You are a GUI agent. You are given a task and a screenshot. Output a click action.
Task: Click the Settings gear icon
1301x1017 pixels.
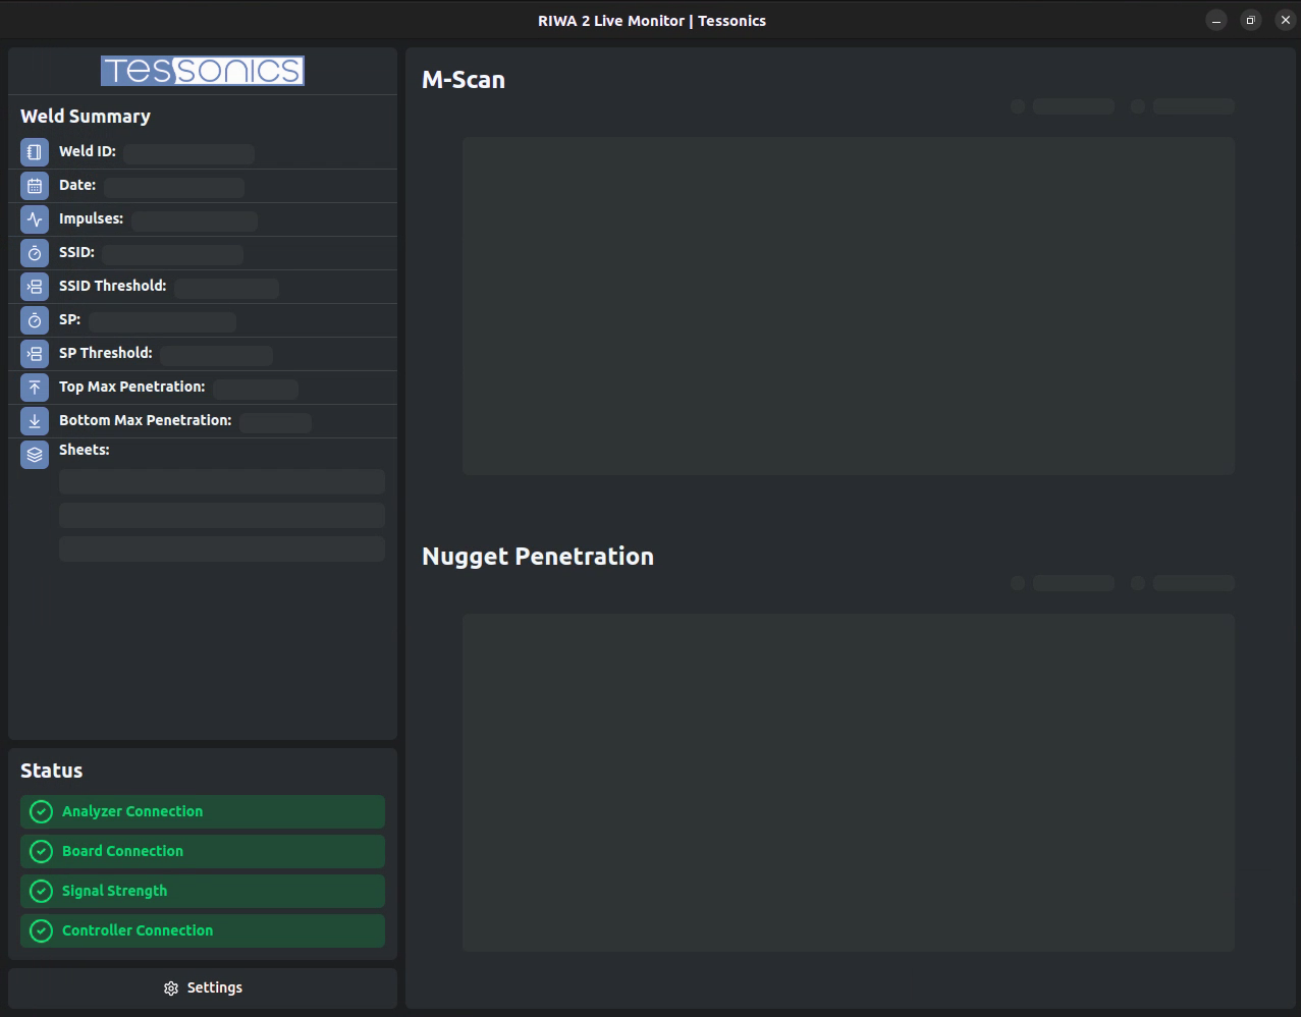(x=171, y=988)
